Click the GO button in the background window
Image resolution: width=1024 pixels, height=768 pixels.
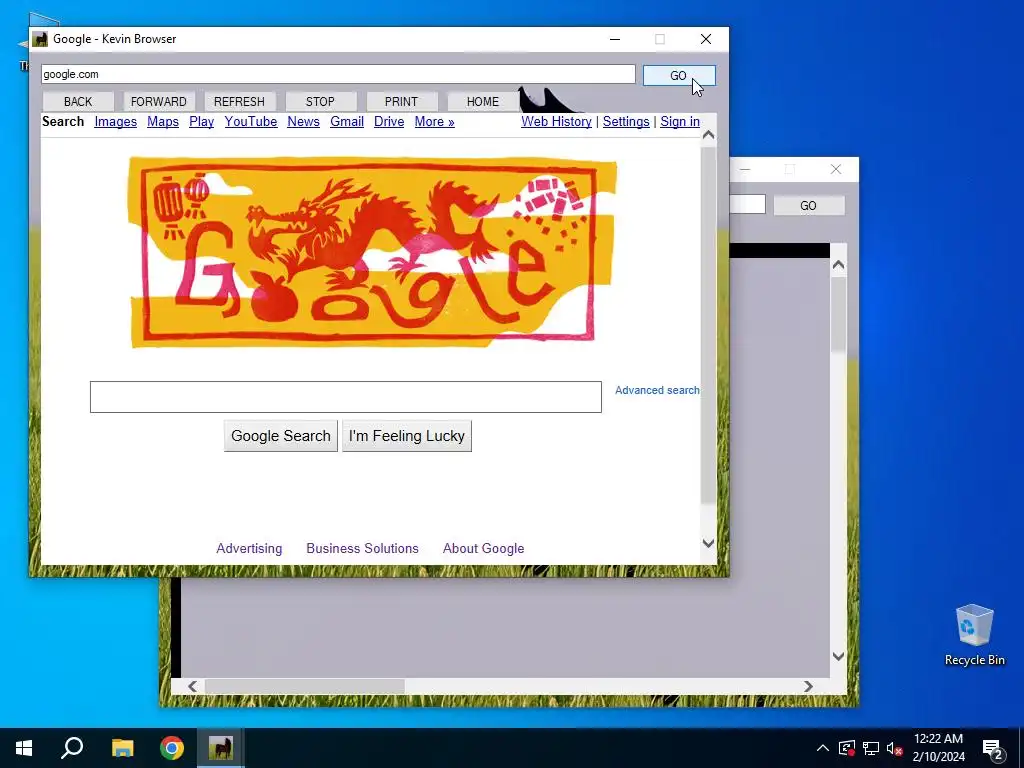point(808,206)
